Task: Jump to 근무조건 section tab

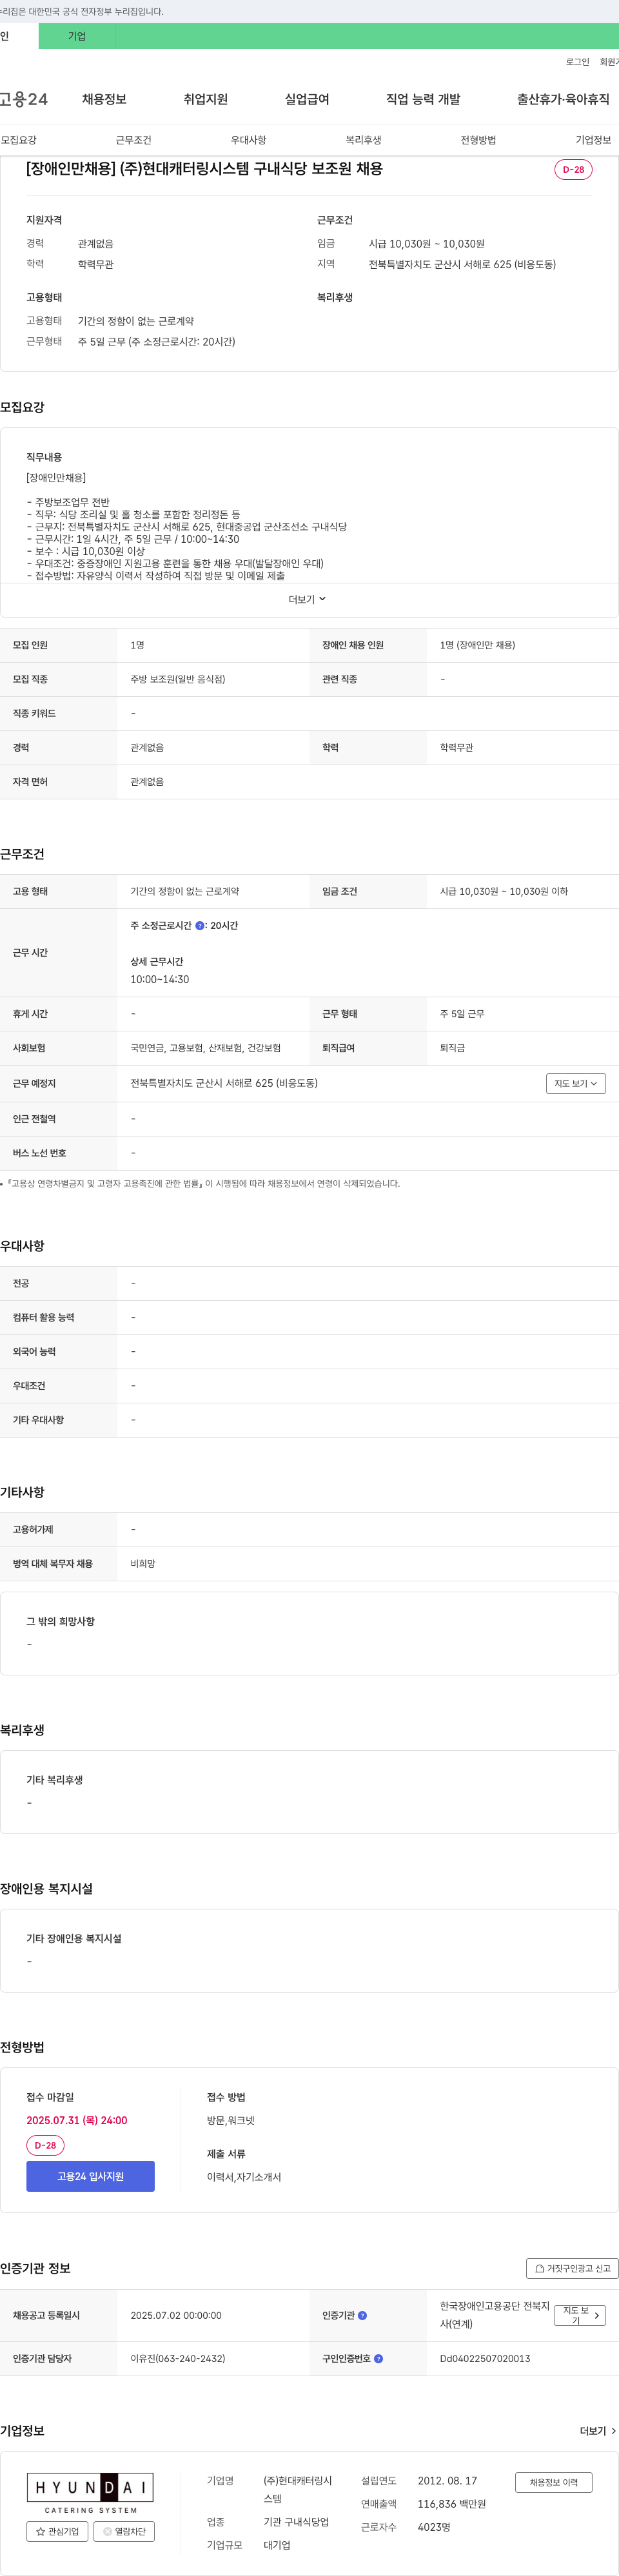Action: coord(133,140)
